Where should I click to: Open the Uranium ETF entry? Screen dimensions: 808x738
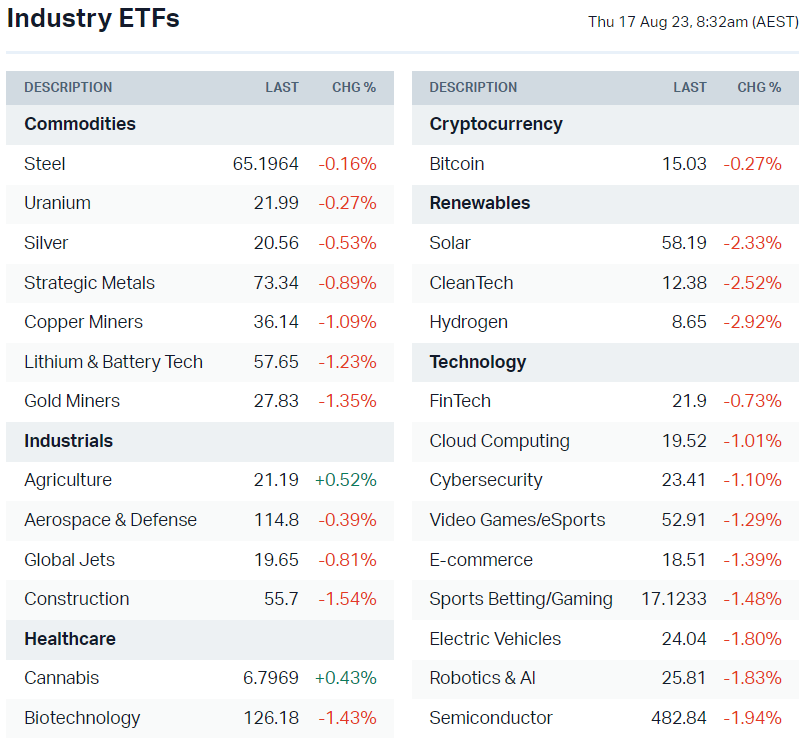click(x=57, y=203)
